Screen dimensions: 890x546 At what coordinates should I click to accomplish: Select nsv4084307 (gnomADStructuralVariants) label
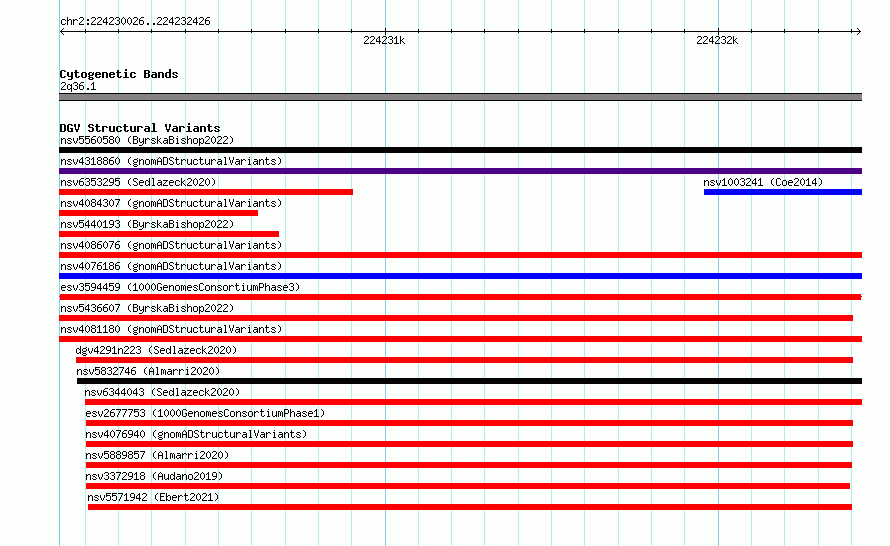click(171, 203)
